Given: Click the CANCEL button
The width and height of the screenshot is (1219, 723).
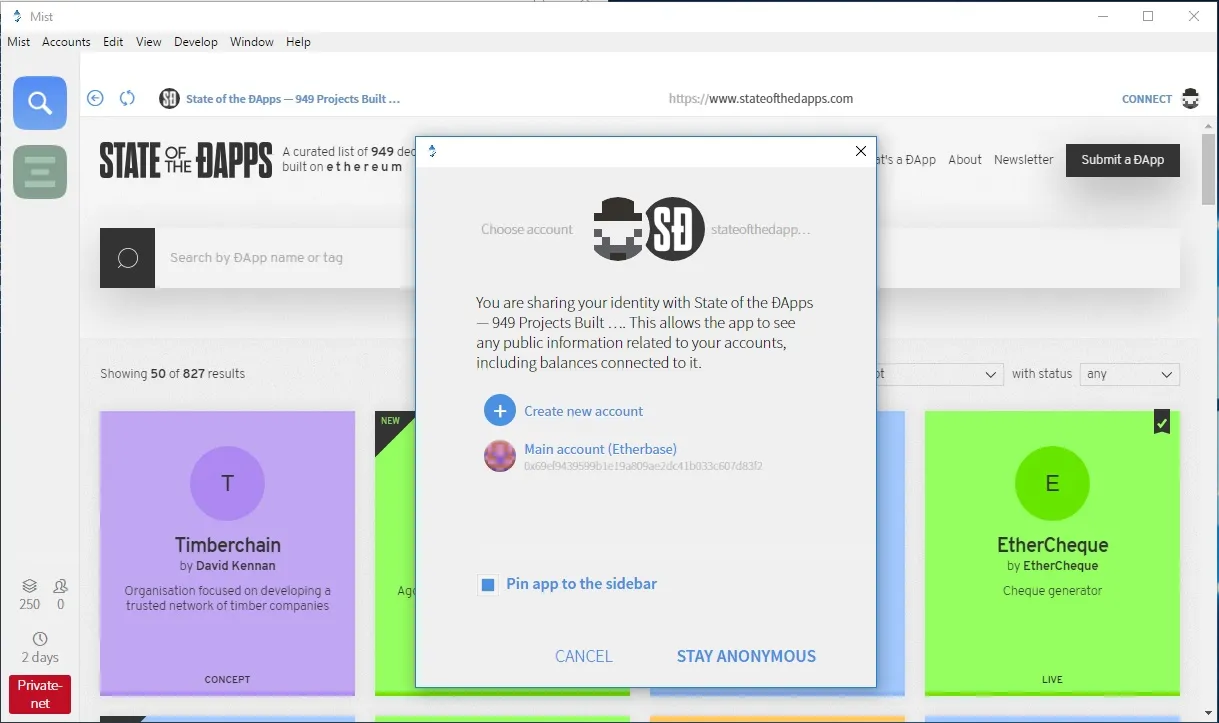Looking at the screenshot, I should (x=584, y=656).
